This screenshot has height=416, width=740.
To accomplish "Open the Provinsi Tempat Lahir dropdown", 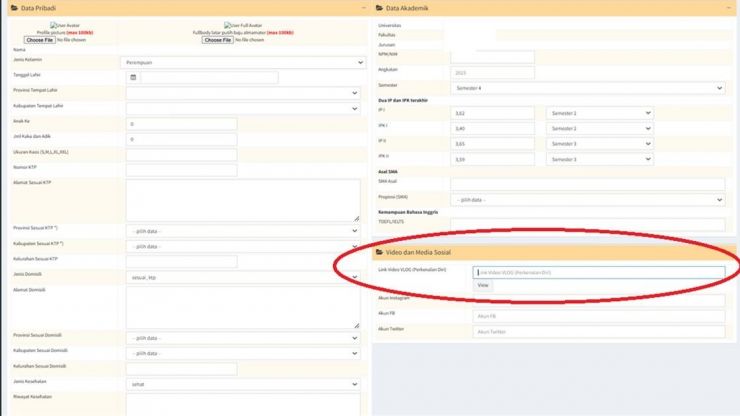I will point(243,93).
